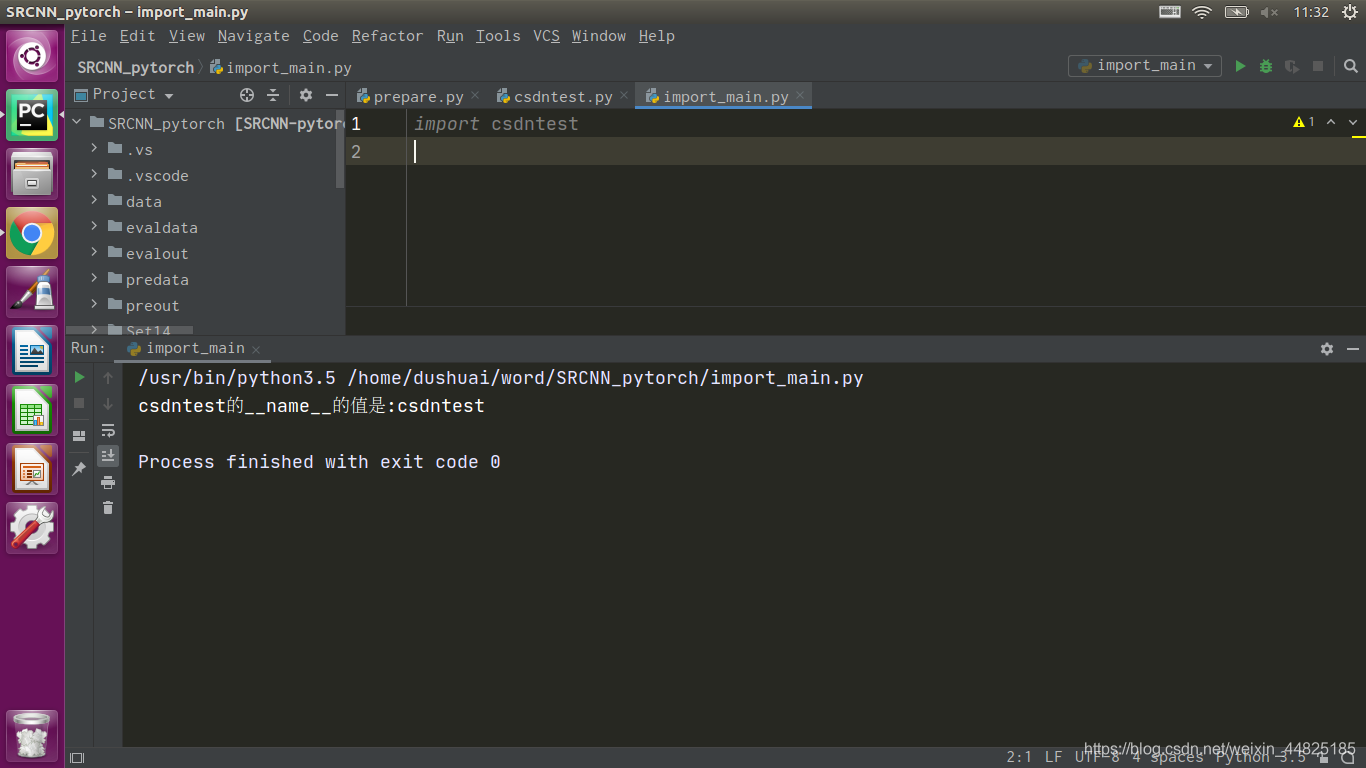The height and width of the screenshot is (768, 1366).
Task: Expand the predata folder
Action: click(x=94, y=278)
